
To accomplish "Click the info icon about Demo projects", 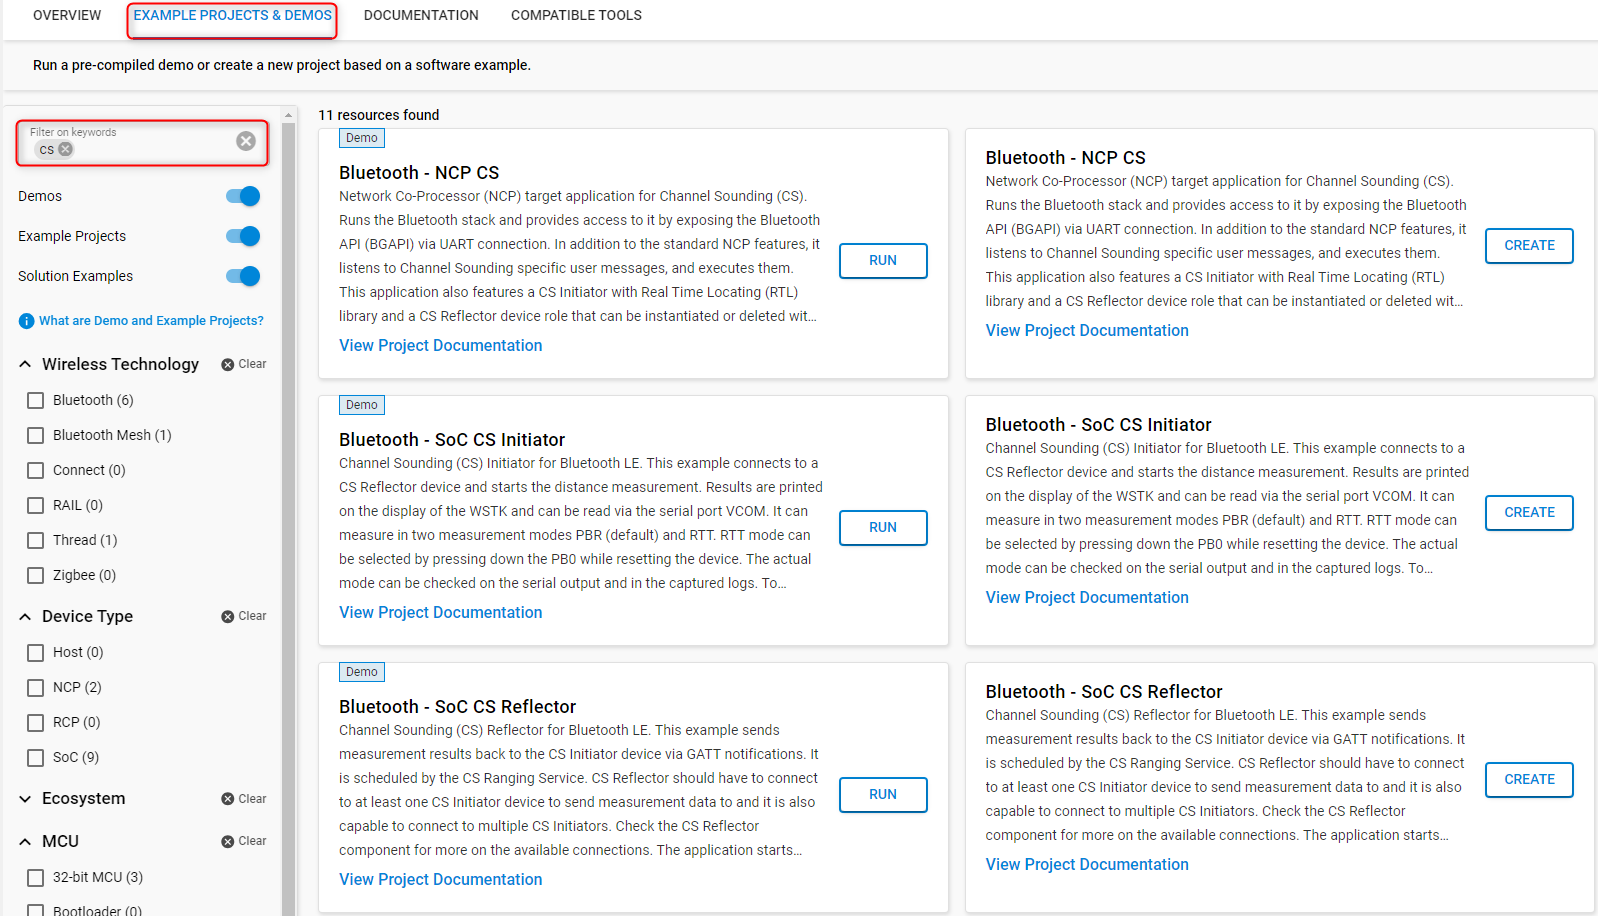I will (26, 321).
